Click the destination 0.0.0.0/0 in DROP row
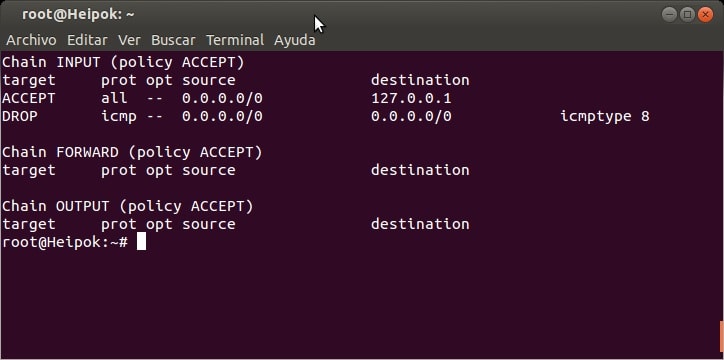The image size is (724, 360). tap(411, 116)
